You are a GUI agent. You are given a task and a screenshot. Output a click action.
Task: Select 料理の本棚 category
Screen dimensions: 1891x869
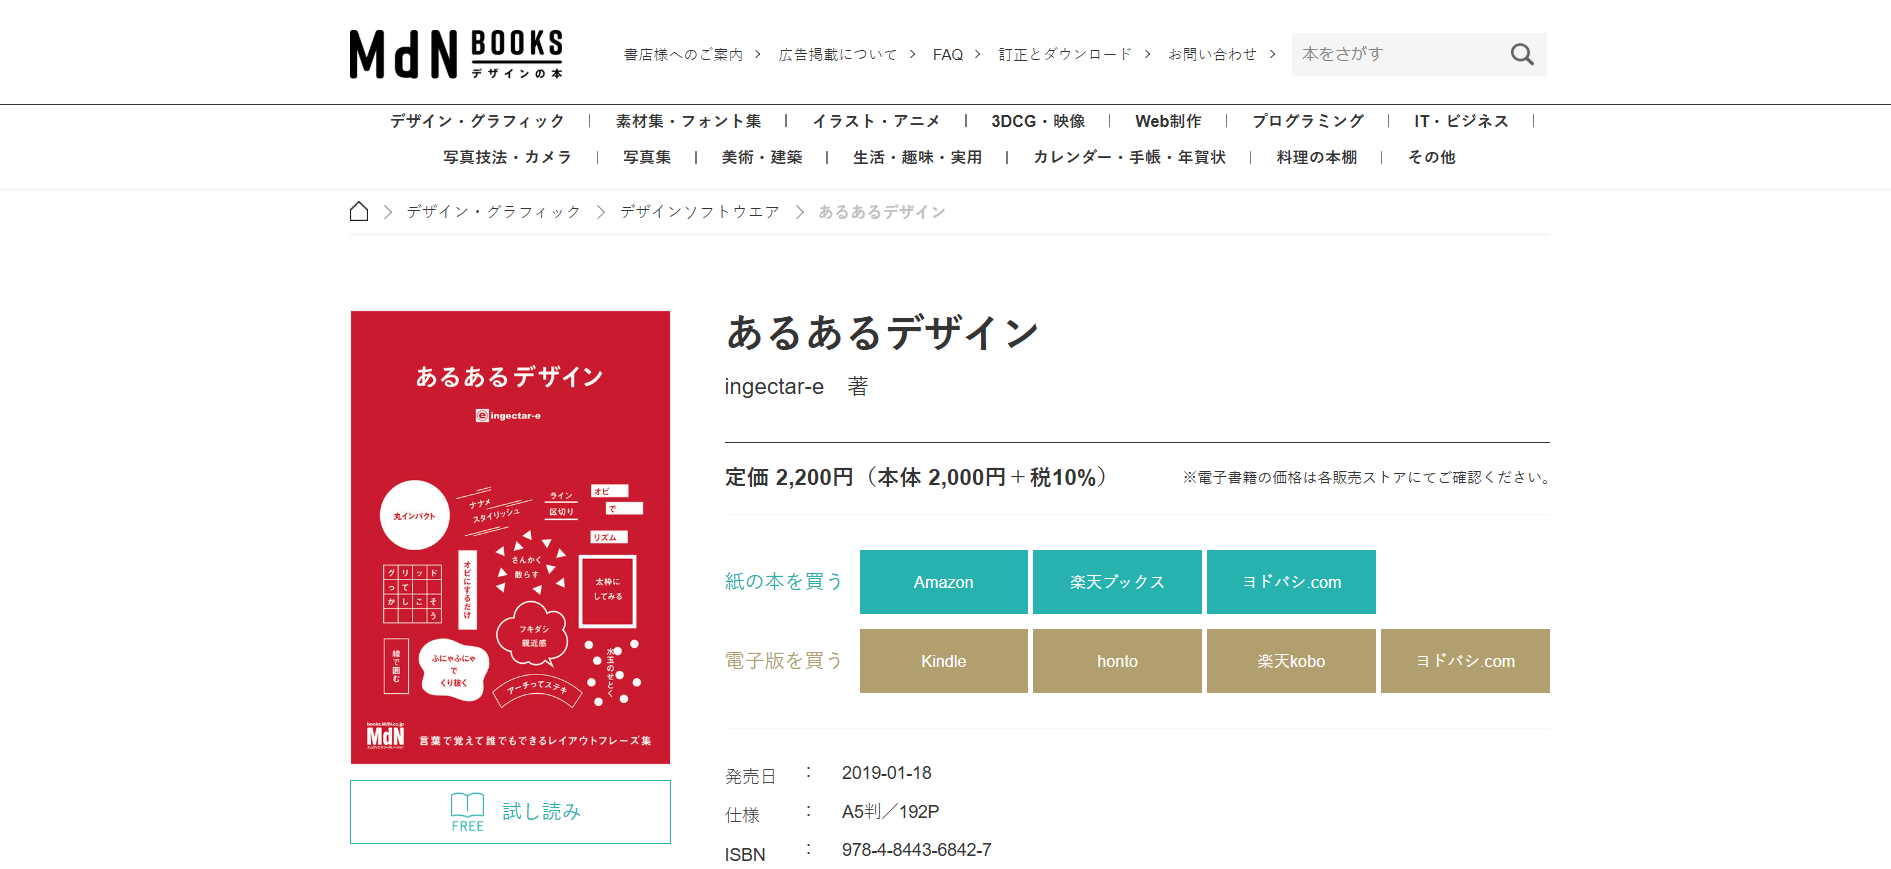pyautogui.click(x=1316, y=157)
